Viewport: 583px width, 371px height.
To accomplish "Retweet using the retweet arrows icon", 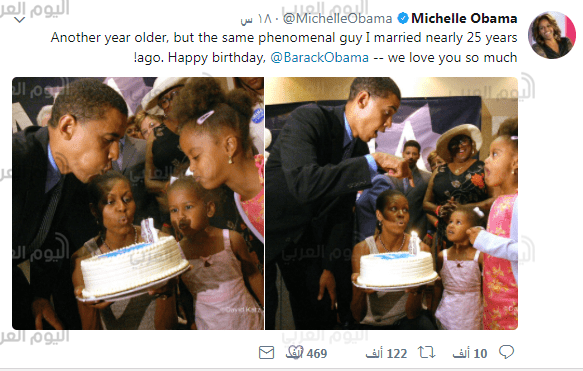I will point(426,352).
